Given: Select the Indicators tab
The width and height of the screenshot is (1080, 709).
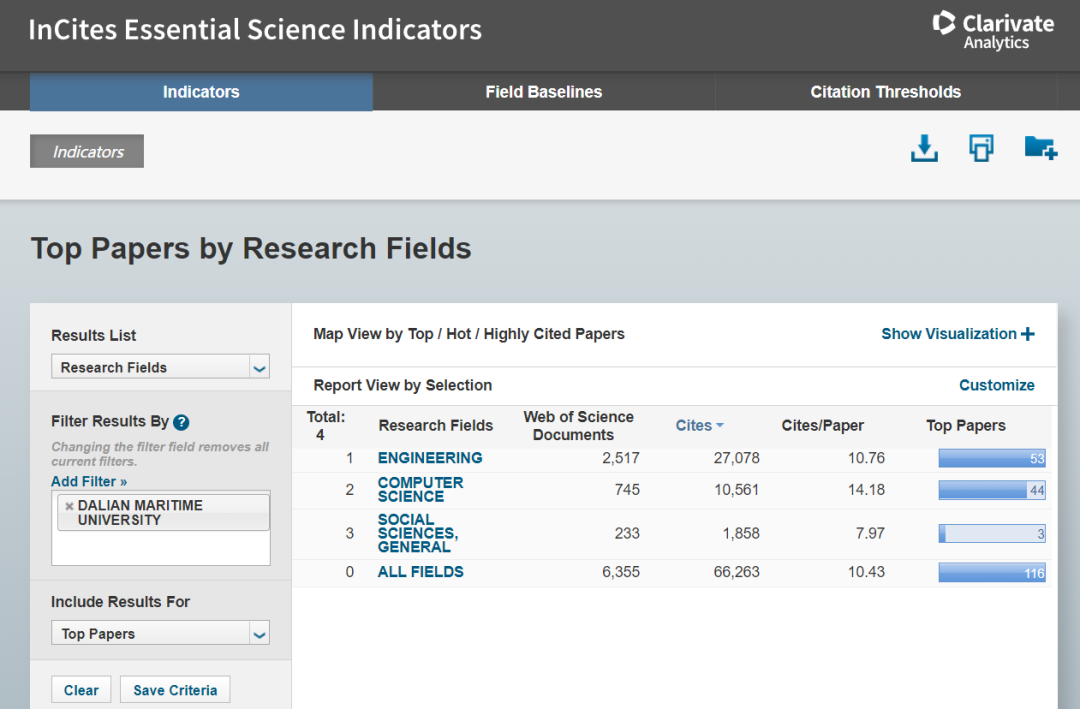Looking at the screenshot, I should 201,92.
